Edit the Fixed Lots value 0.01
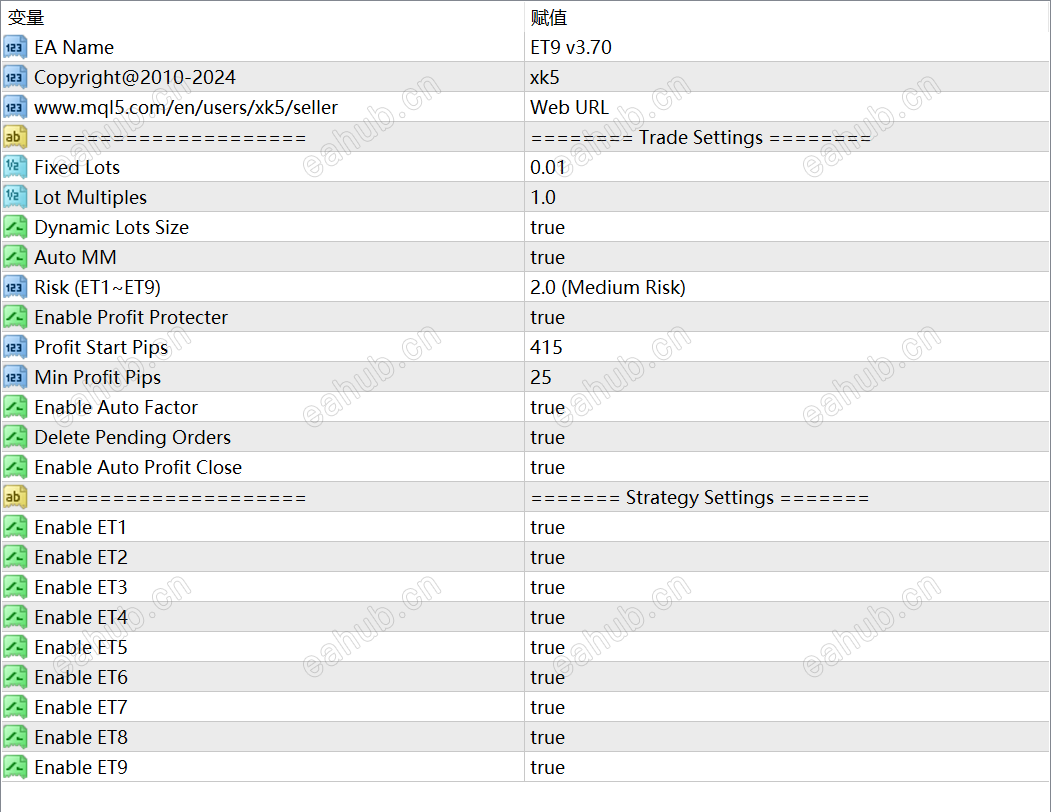Screen dimensions: 1051x812 pyautogui.click(x=787, y=167)
